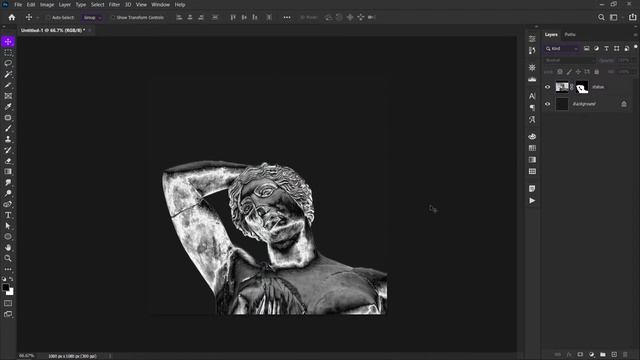Select the Rectangular Marquee tool

point(8,53)
